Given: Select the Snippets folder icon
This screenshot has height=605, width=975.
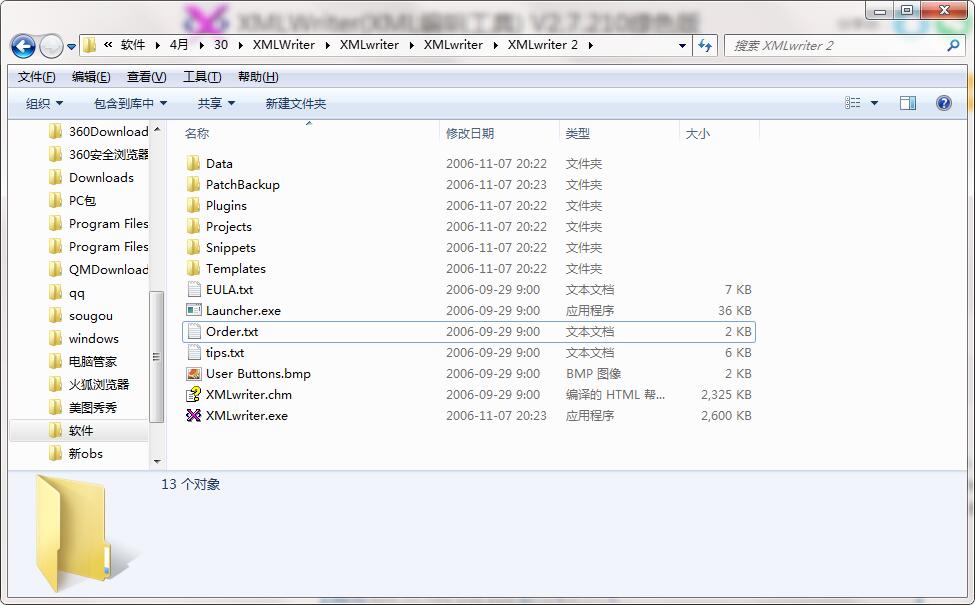Looking at the screenshot, I should 193,247.
